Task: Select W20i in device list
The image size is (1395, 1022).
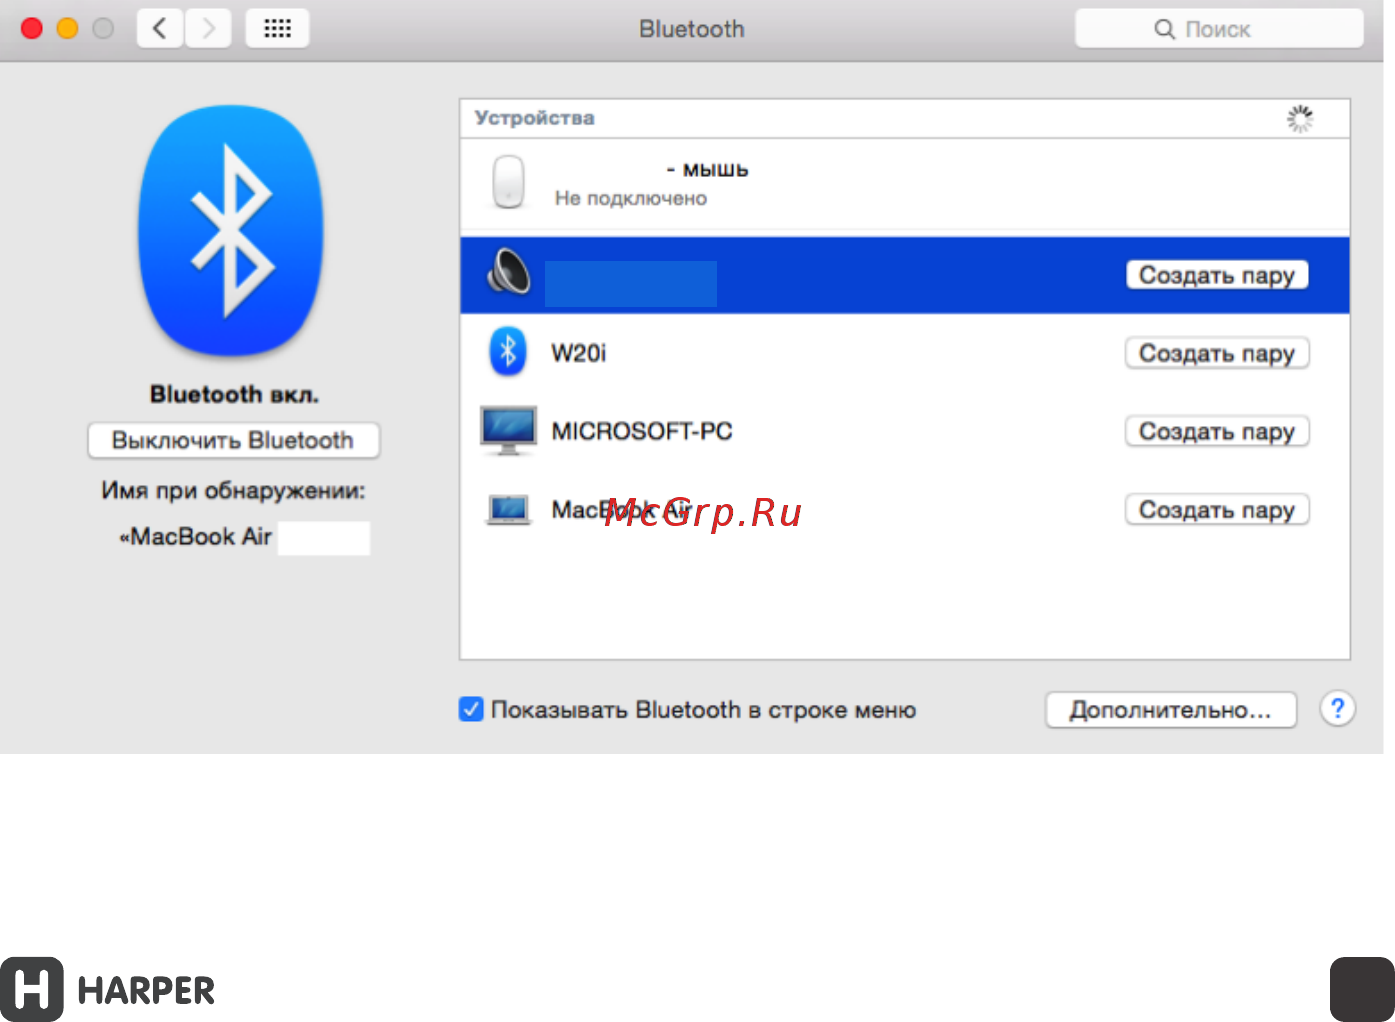Action: 905,353
